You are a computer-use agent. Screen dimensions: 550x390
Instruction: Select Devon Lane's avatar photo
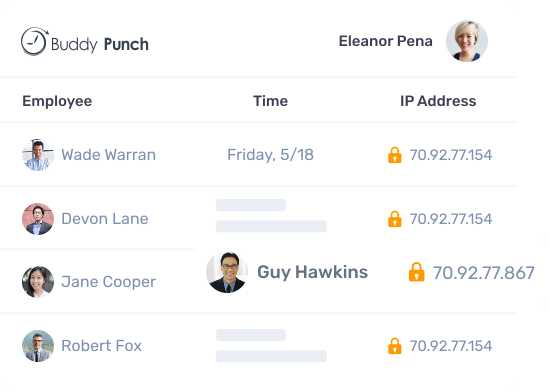(38, 219)
